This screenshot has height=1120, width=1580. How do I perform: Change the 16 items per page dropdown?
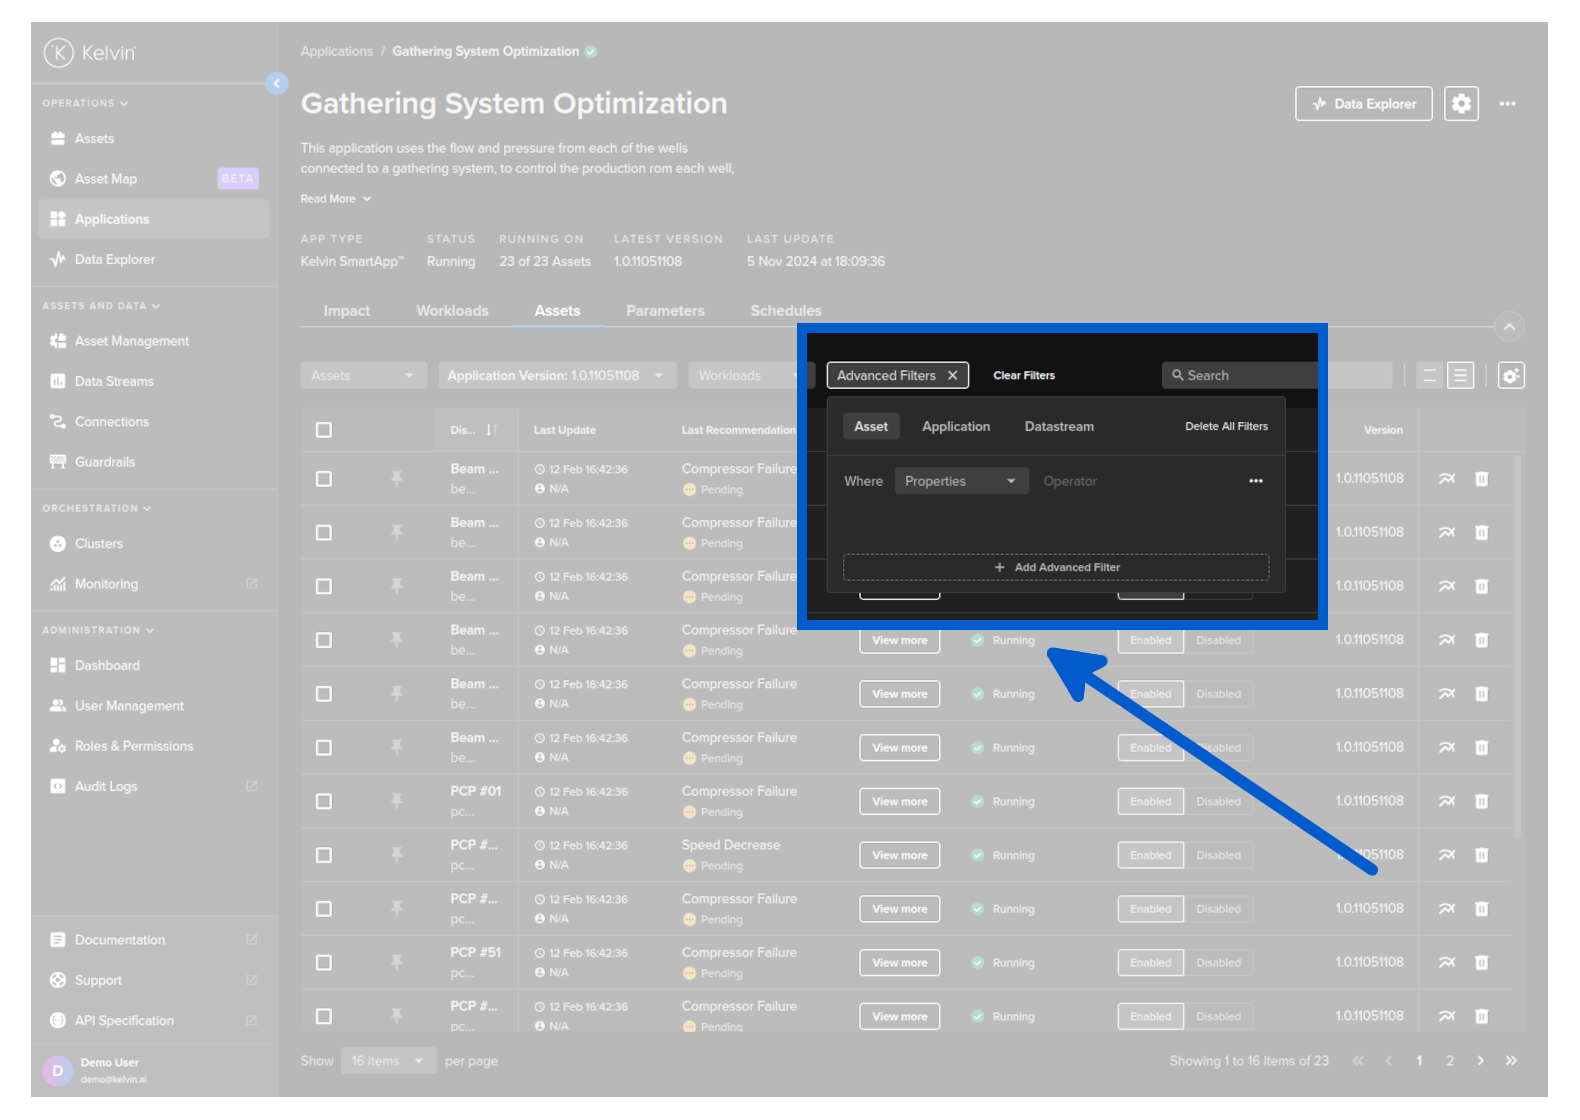click(387, 1061)
